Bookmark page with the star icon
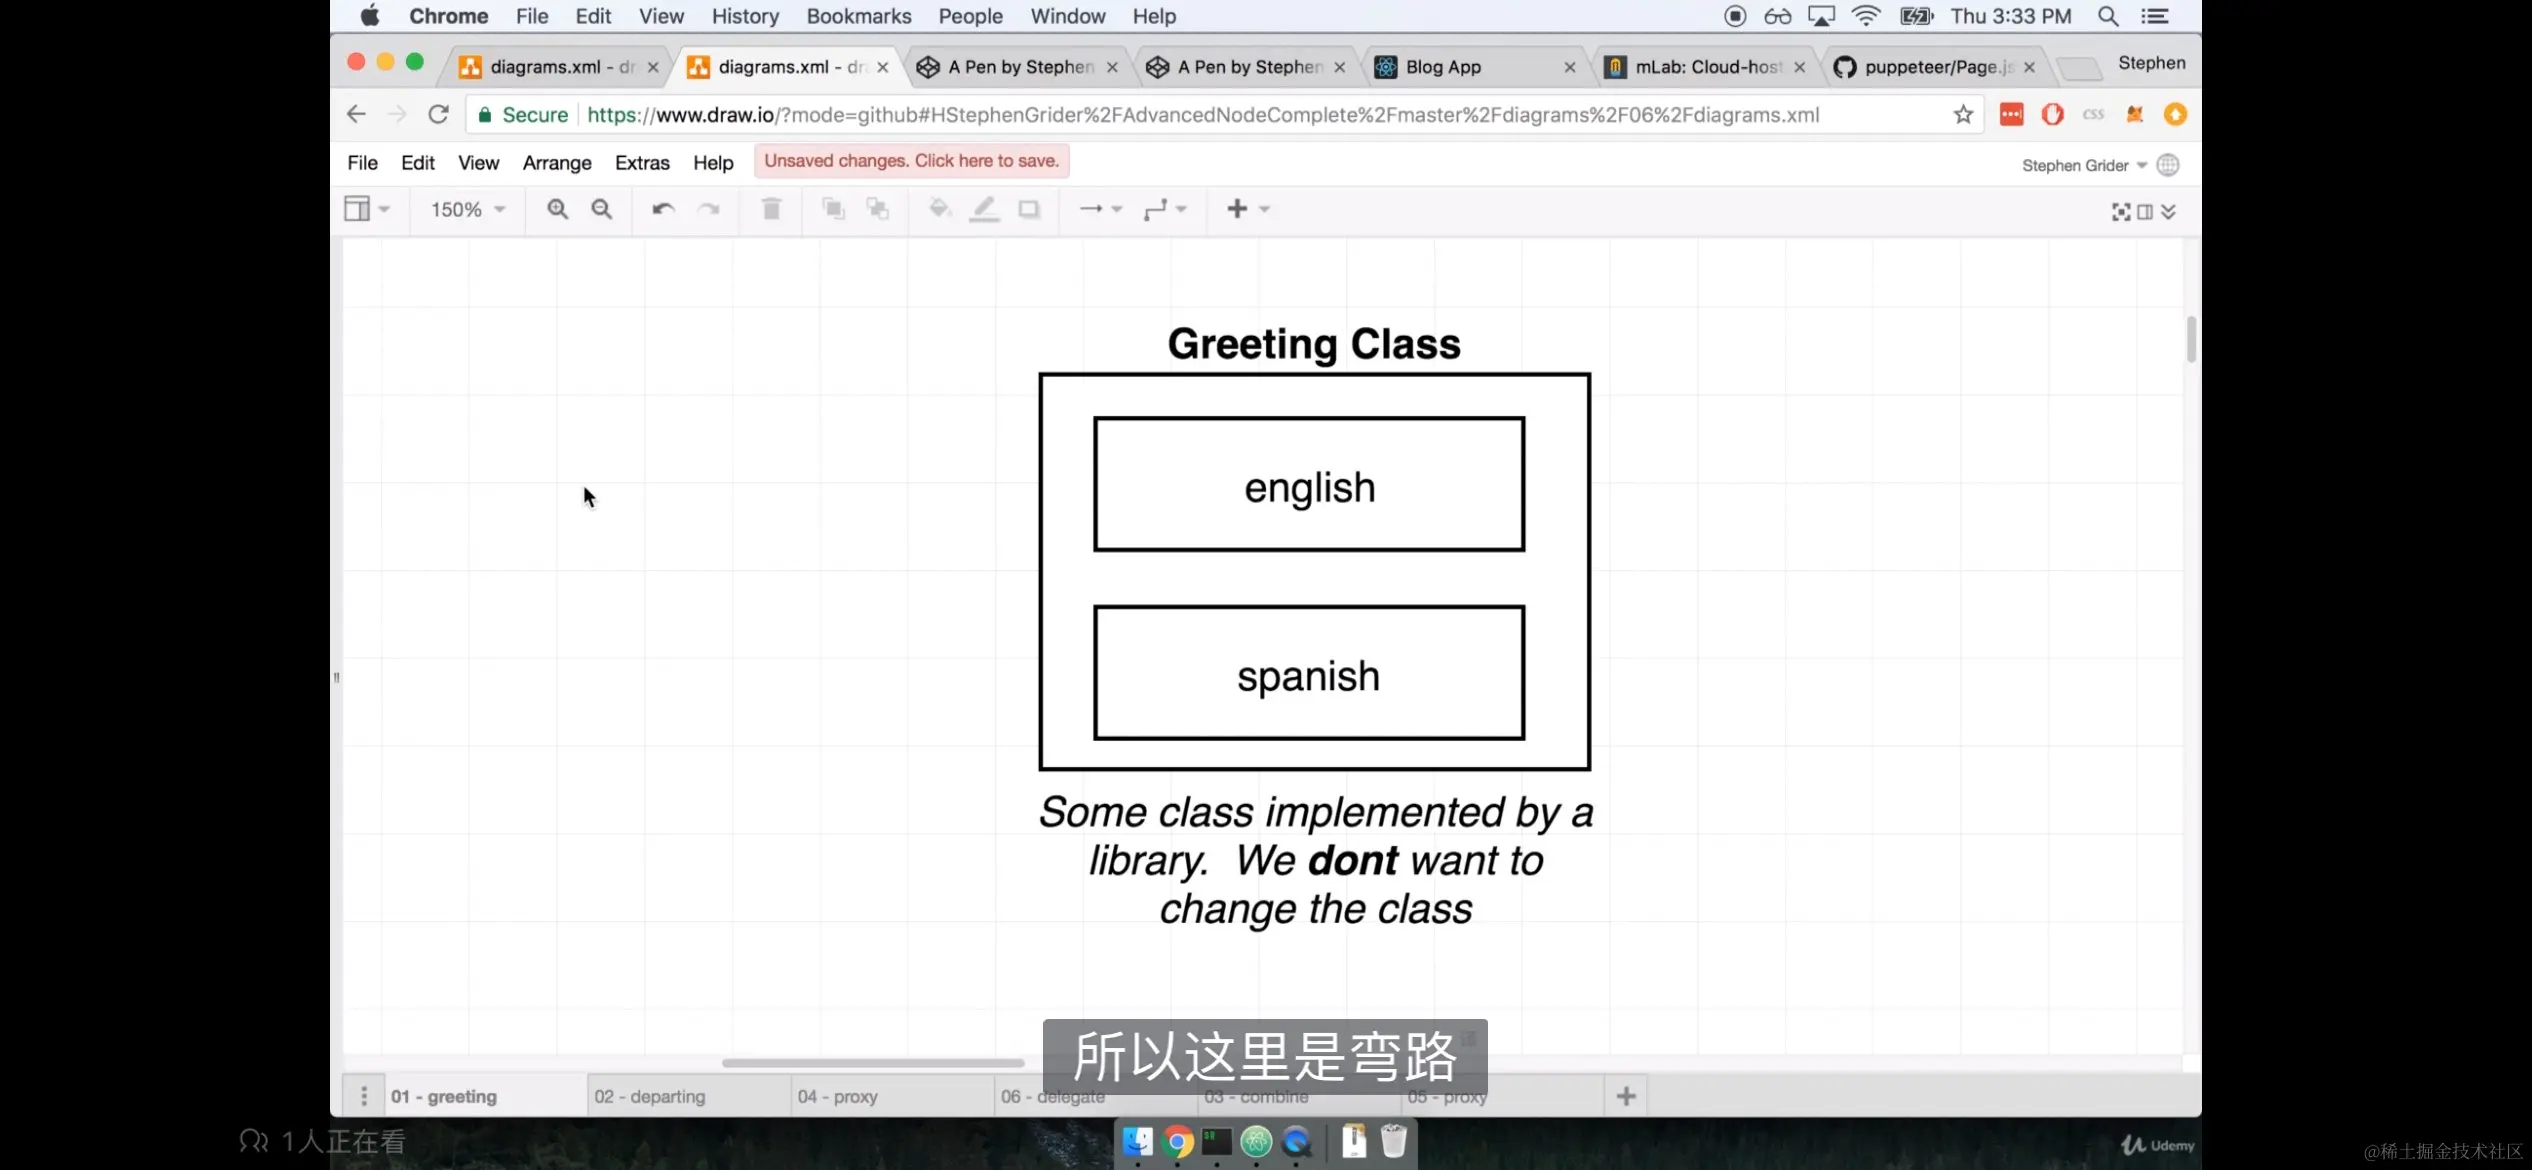The width and height of the screenshot is (2532, 1170). pos(1963,115)
